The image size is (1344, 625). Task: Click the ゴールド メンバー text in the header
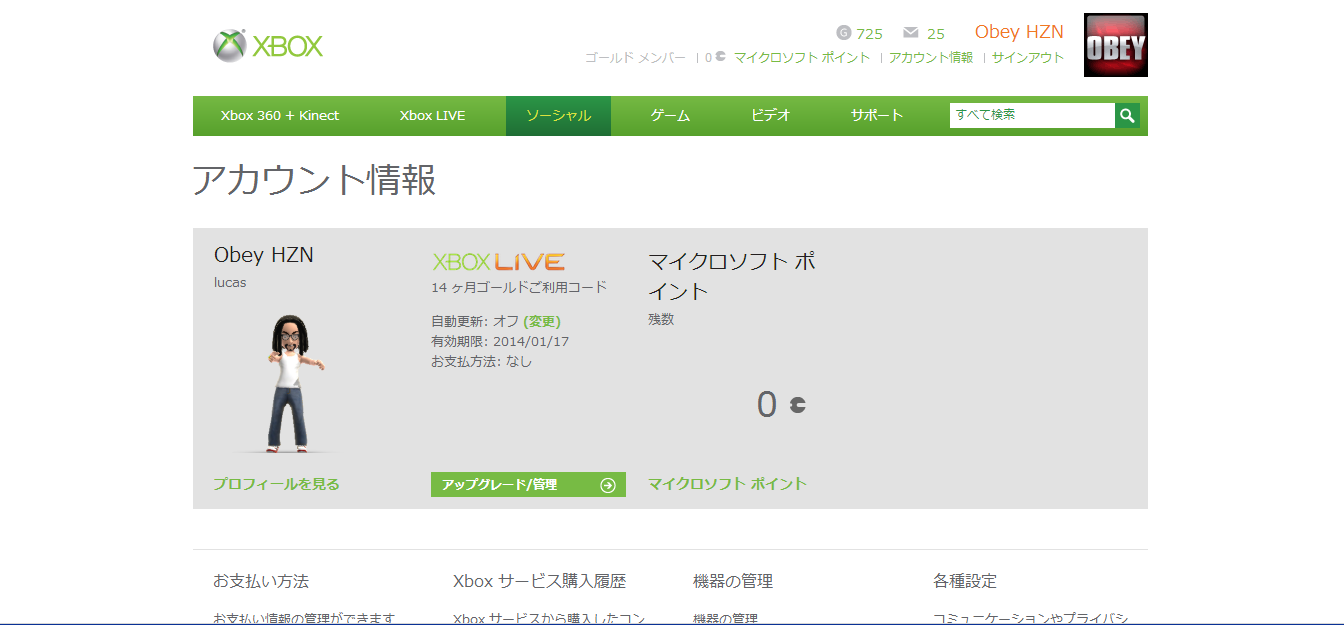[635, 58]
